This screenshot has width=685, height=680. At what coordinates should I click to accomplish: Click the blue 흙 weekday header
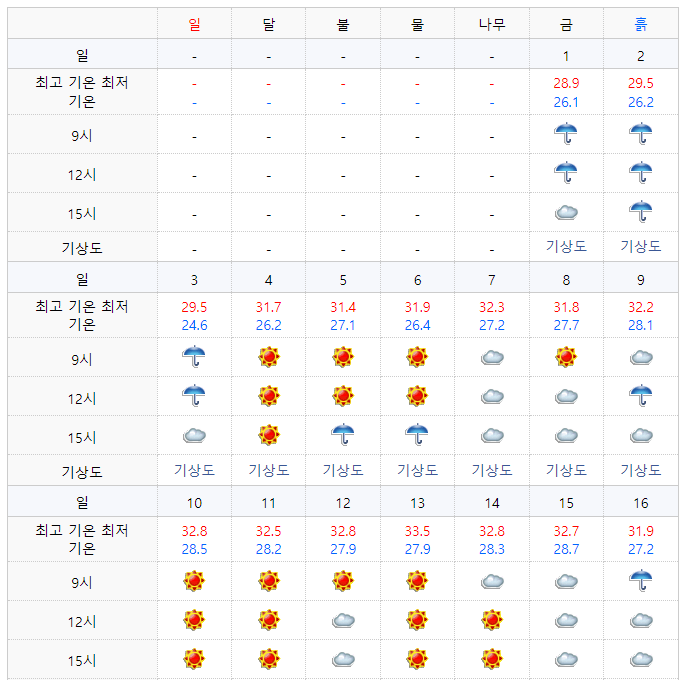[640, 24]
